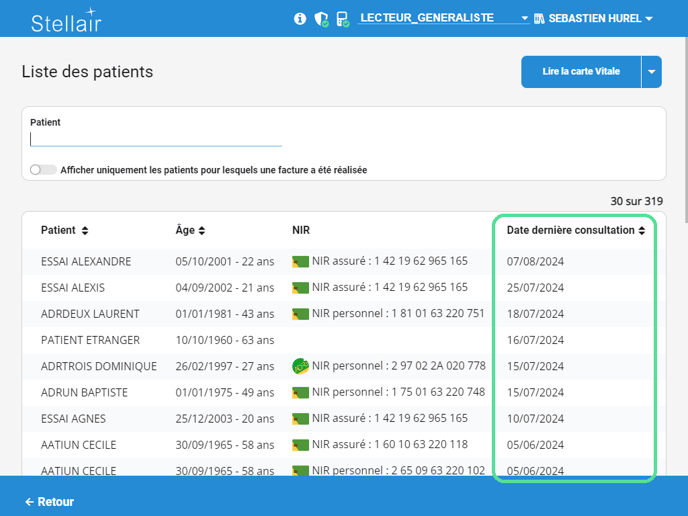Sort the list by Âge column
Image resolution: width=688 pixels, height=516 pixels.
pos(190,231)
